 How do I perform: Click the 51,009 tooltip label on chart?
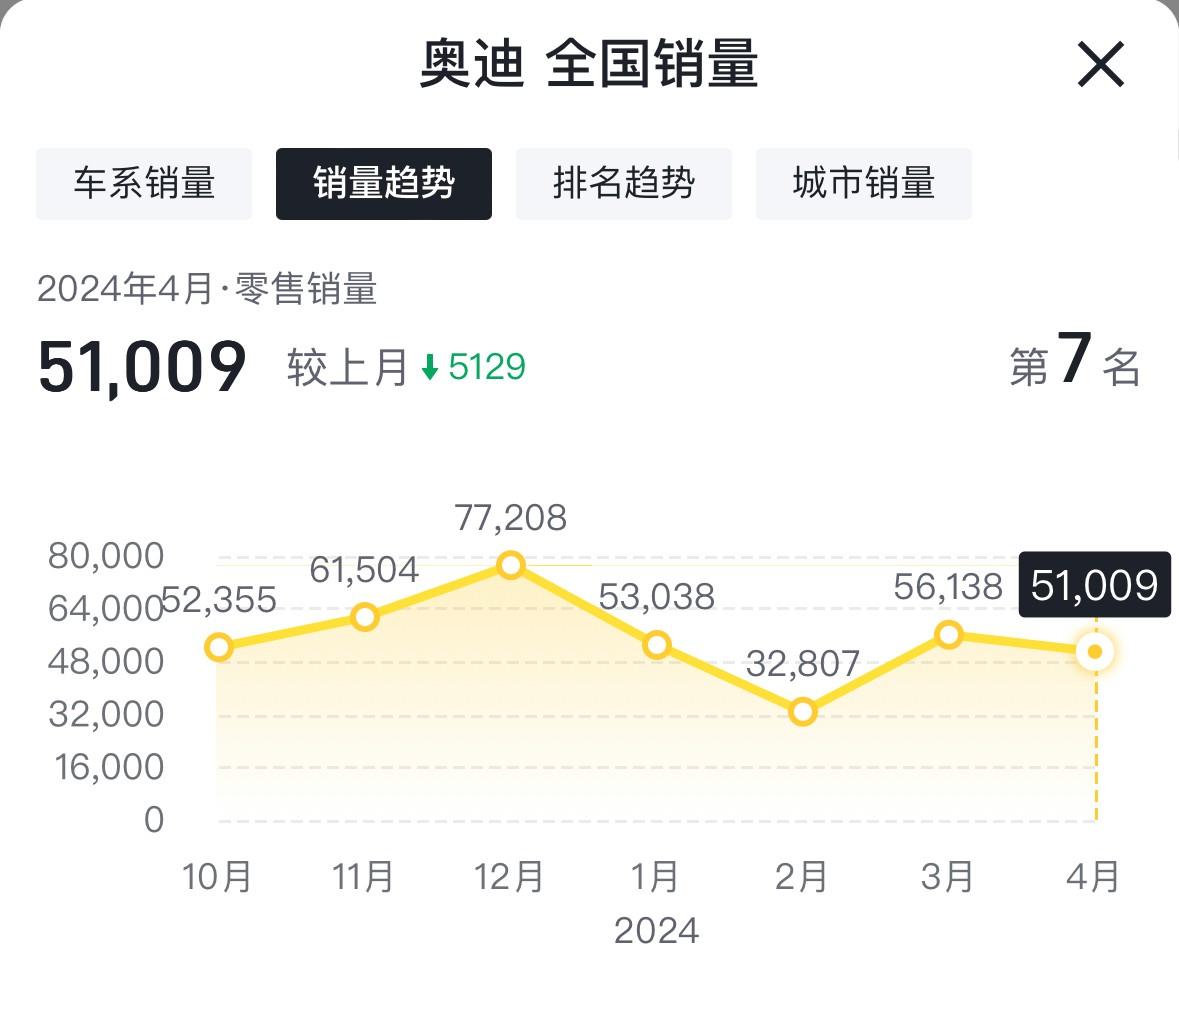[x=1094, y=585]
